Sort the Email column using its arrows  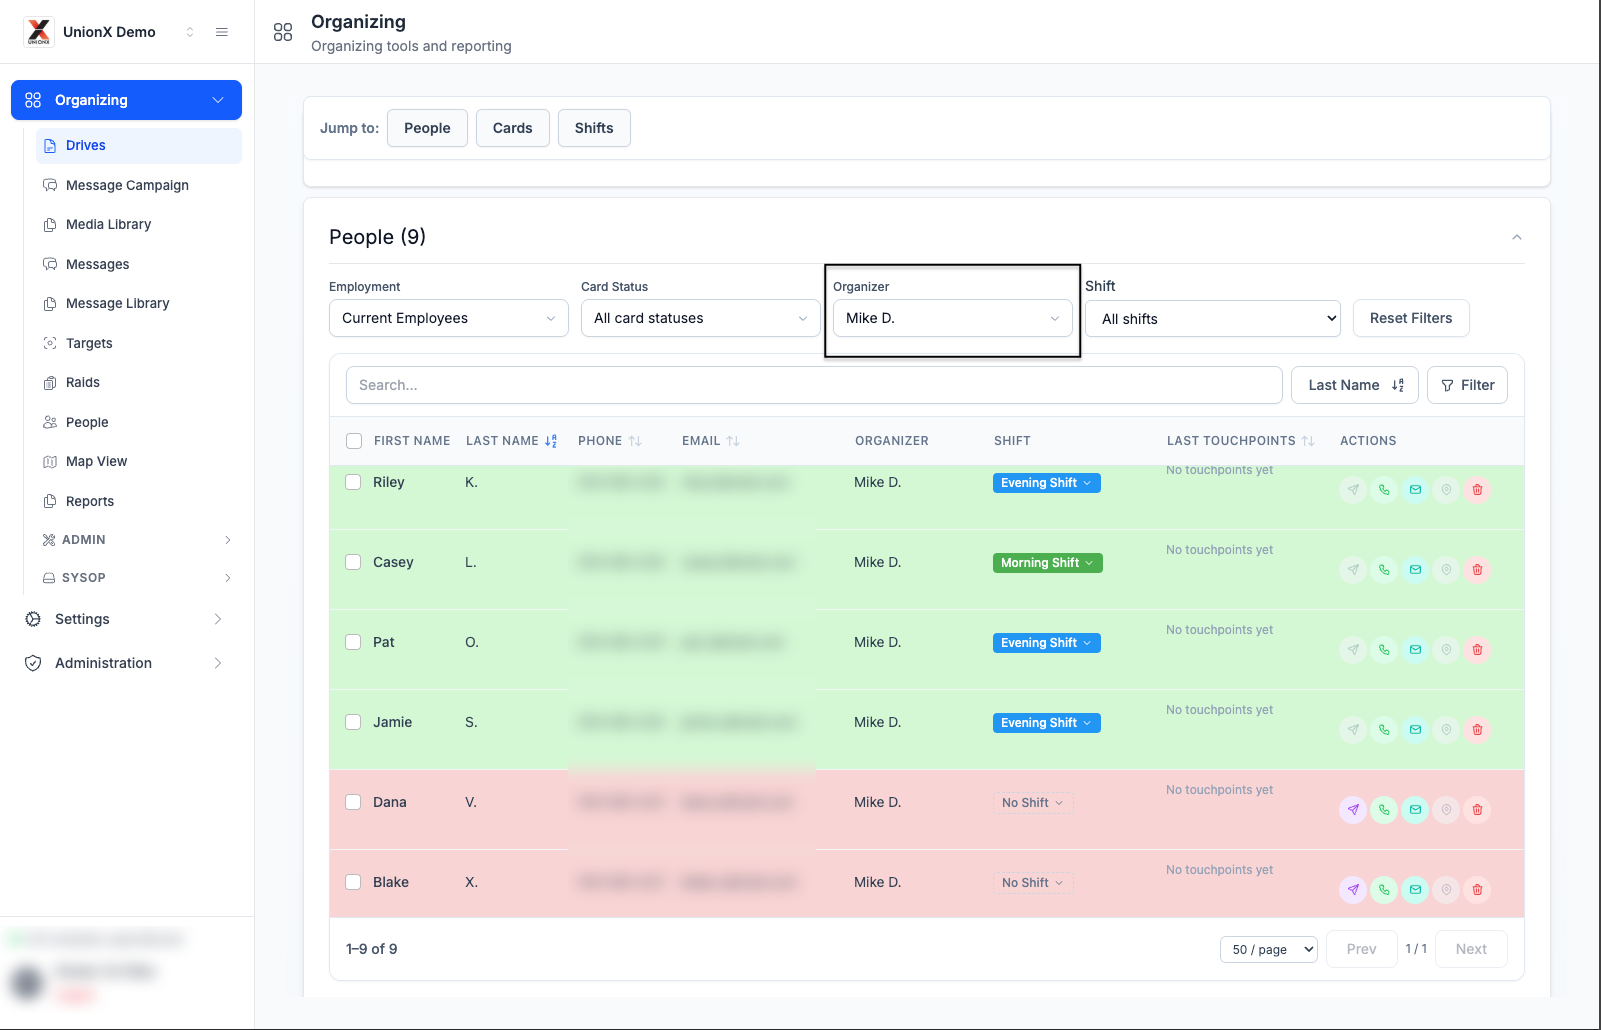click(x=733, y=441)
